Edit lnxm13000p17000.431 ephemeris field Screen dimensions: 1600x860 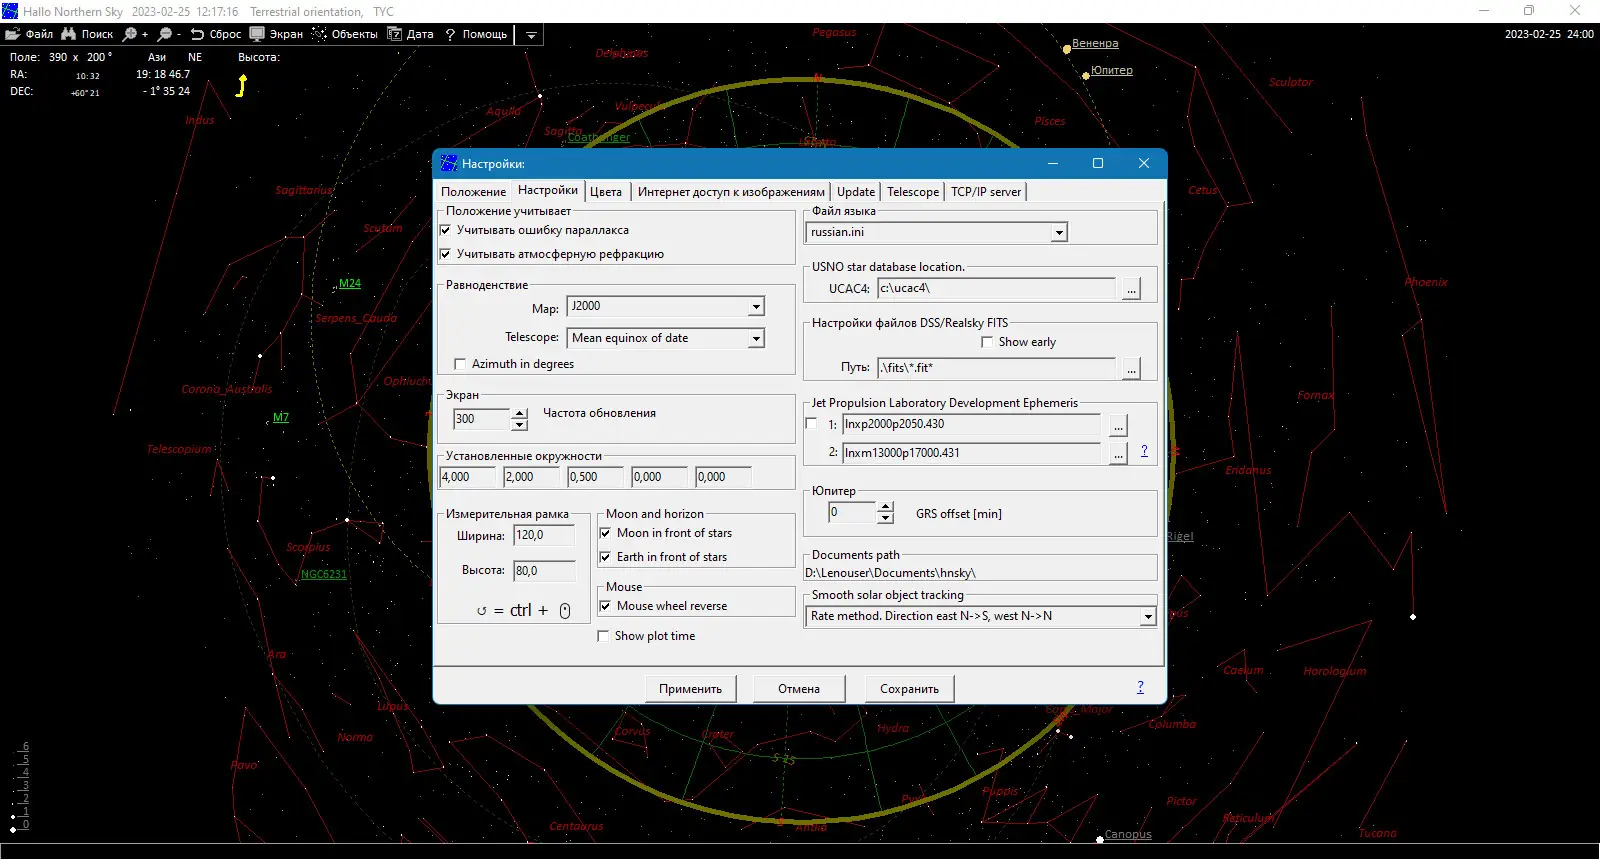pyautogui.click(x=972, y=454)
